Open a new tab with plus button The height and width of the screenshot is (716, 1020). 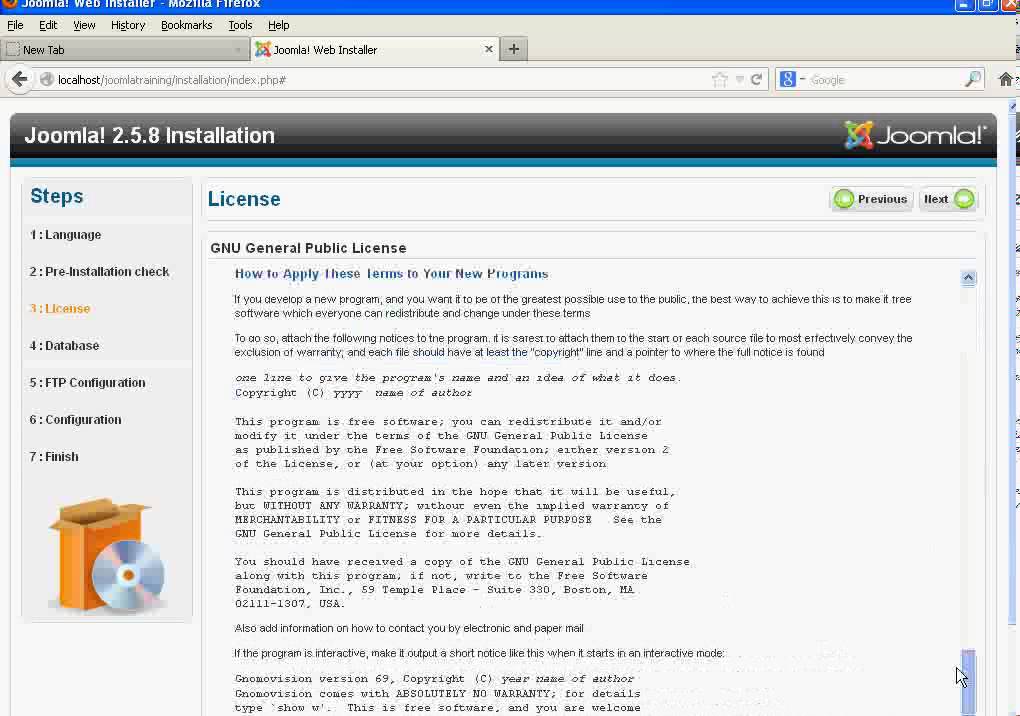click(x=513, y=49)
